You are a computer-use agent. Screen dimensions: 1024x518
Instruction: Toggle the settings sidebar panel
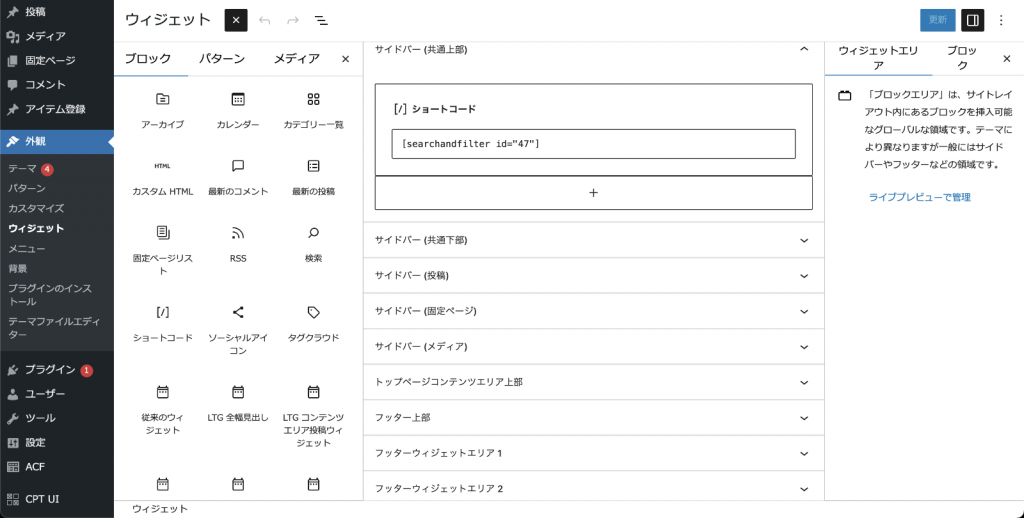tap(971, 20)
